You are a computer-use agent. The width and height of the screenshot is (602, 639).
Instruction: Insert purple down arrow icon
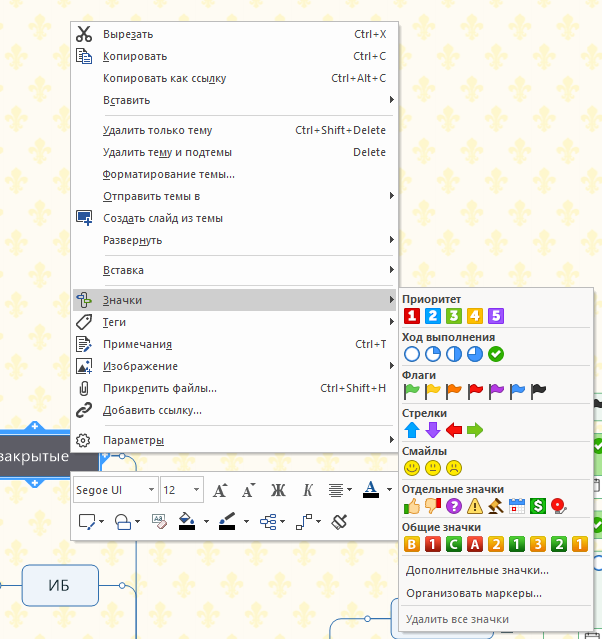coord(433,430)
